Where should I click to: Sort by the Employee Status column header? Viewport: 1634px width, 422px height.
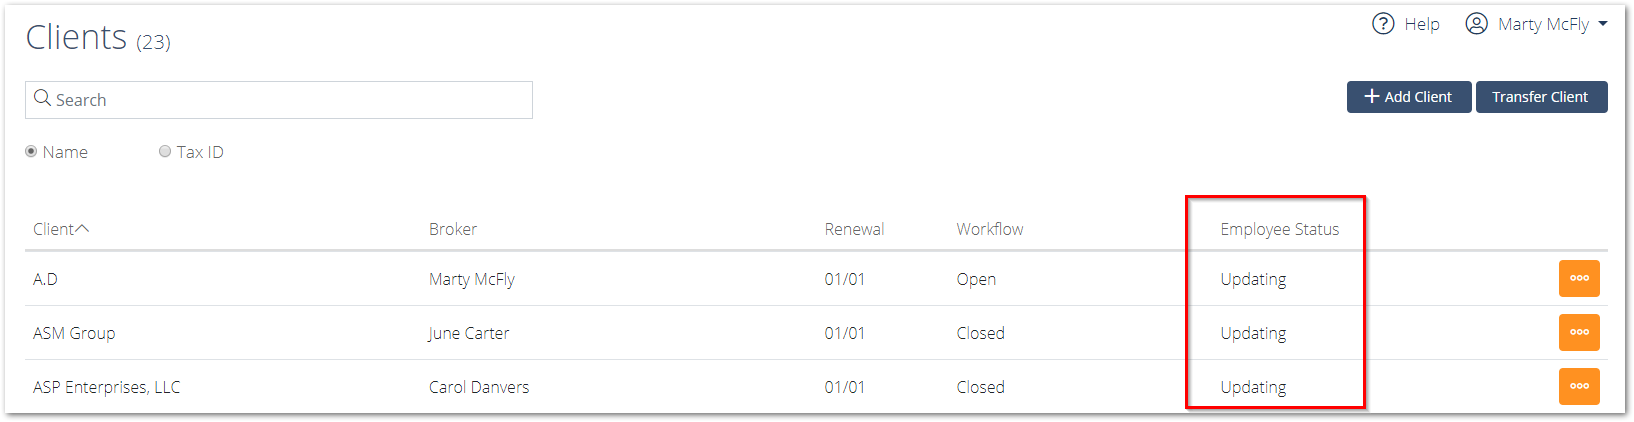coord(1279,229)
